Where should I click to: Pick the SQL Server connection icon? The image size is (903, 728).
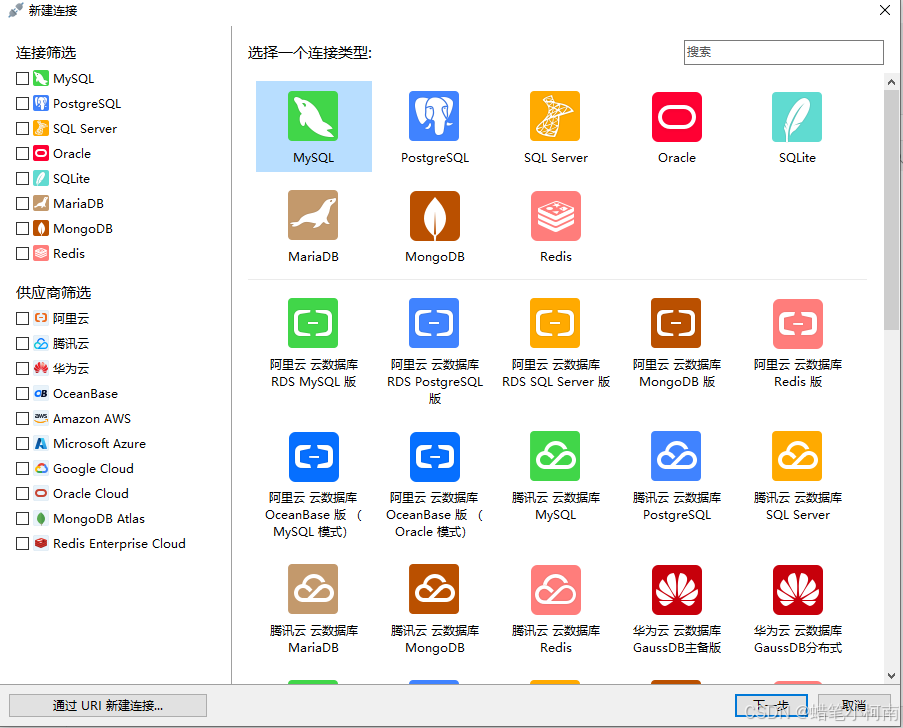tap(555, 116)
